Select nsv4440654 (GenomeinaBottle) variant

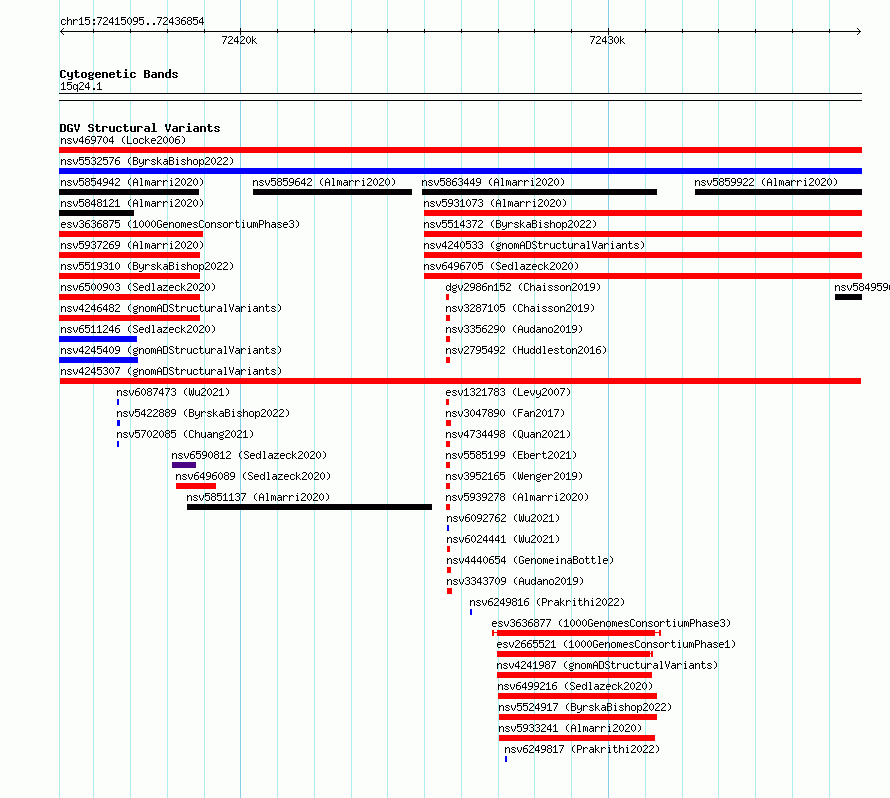click(530, 560)
